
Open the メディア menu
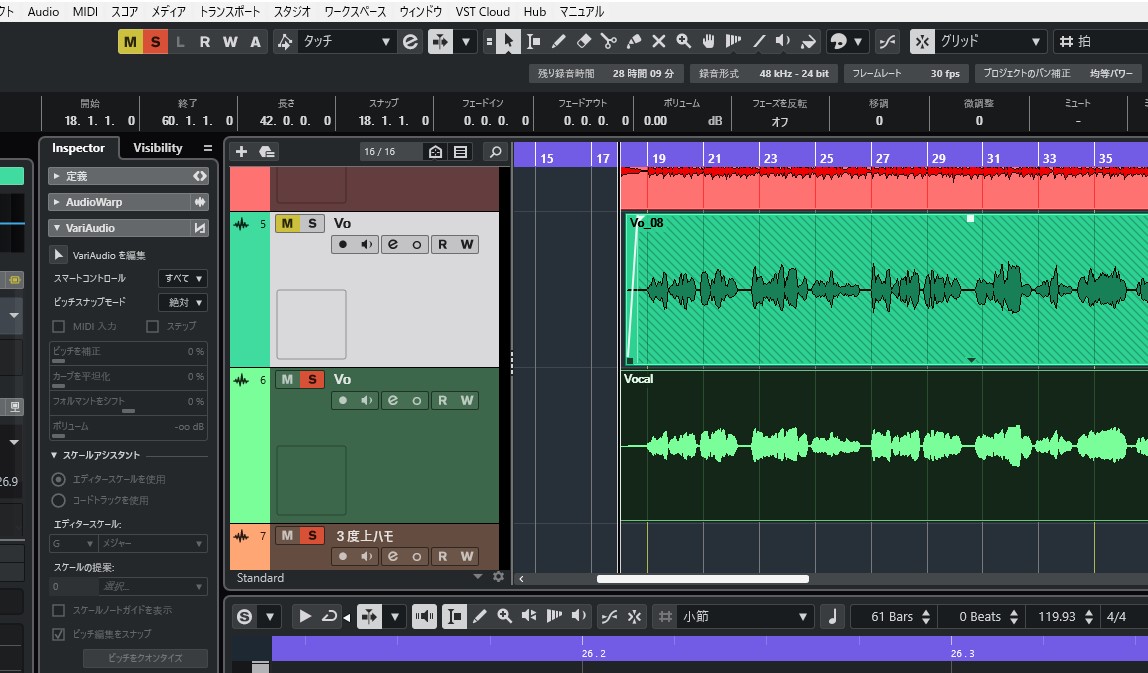(x=168, y=12)
